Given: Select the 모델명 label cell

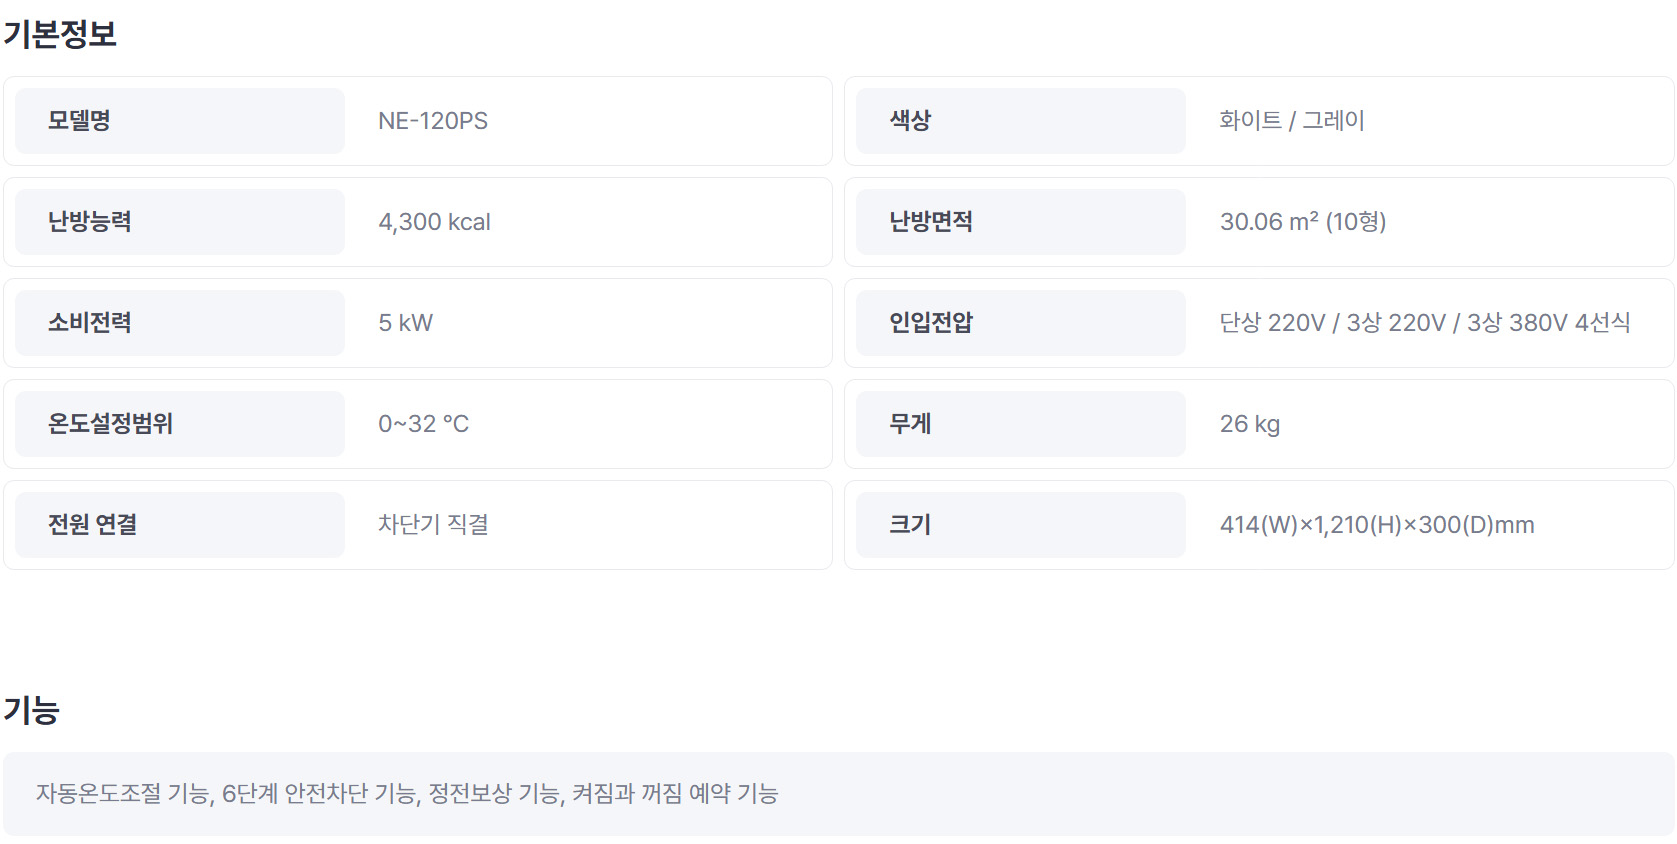Looking at the screenshot, I should coord(180,121).
